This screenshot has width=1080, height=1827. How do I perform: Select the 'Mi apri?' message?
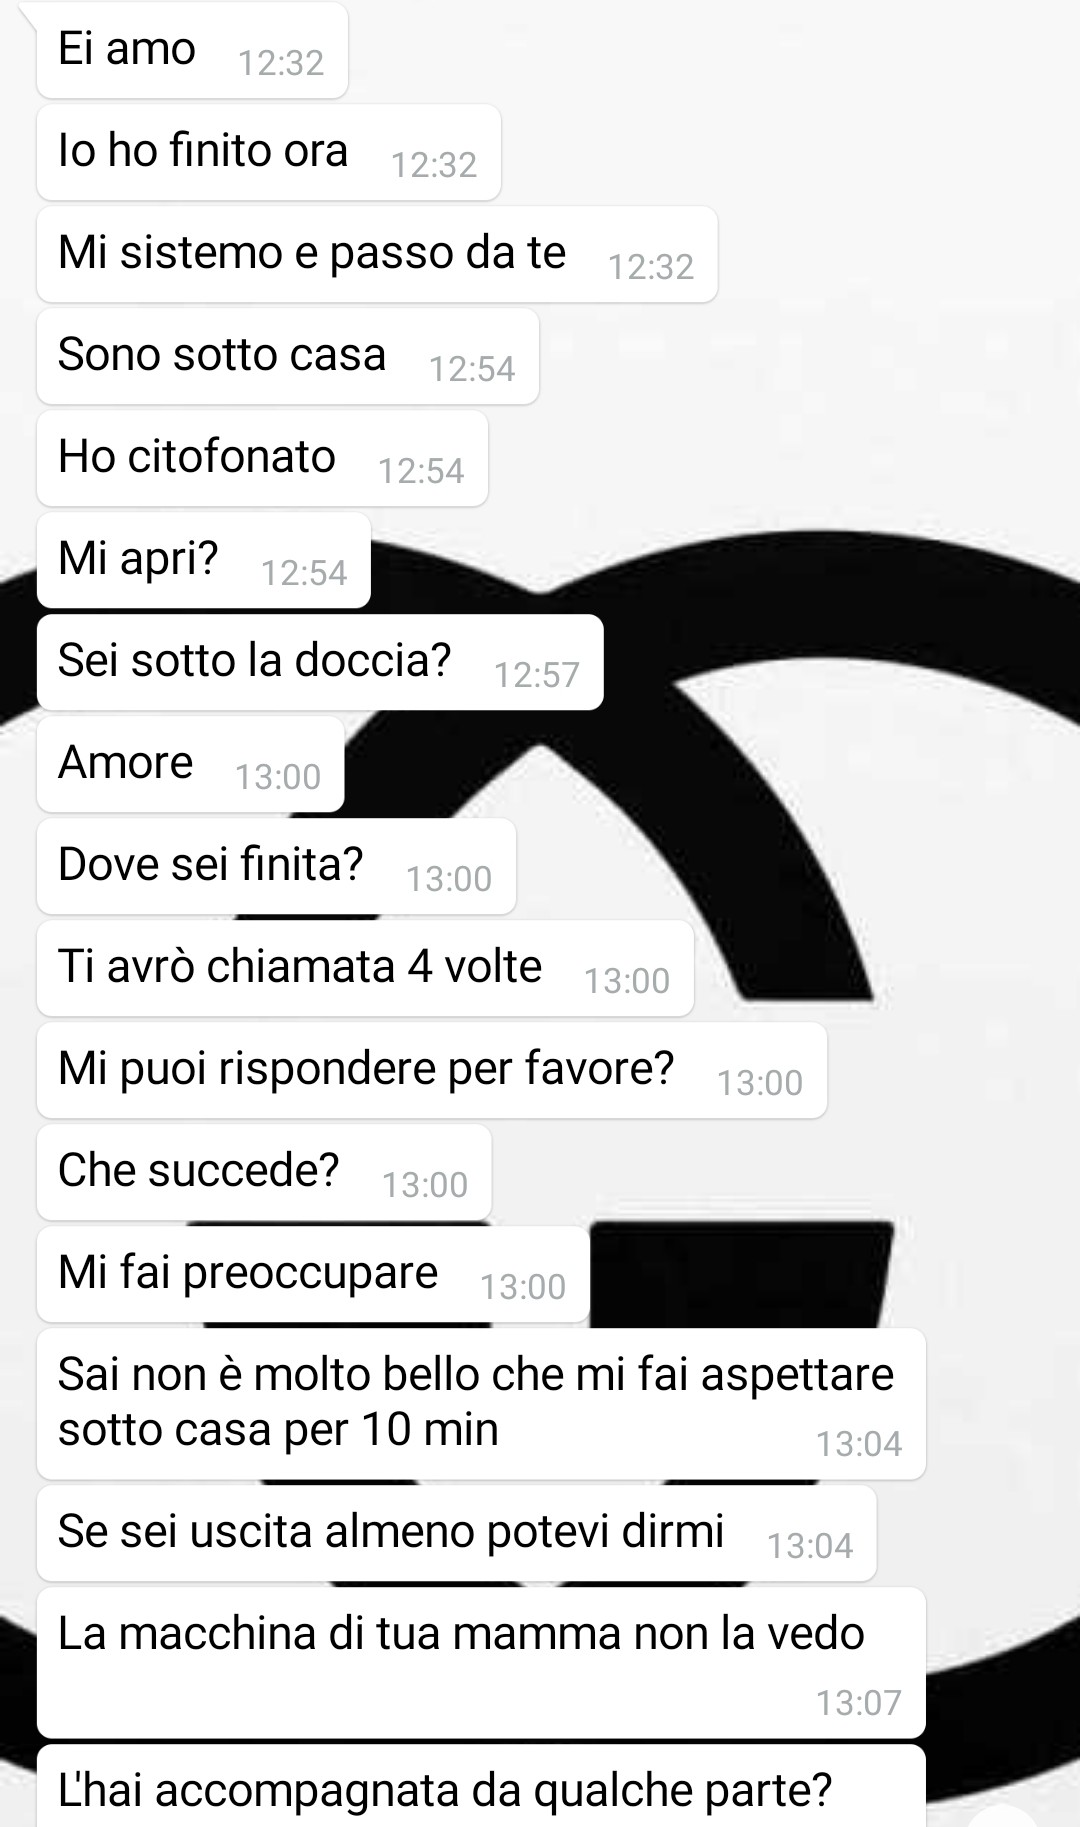204,560
